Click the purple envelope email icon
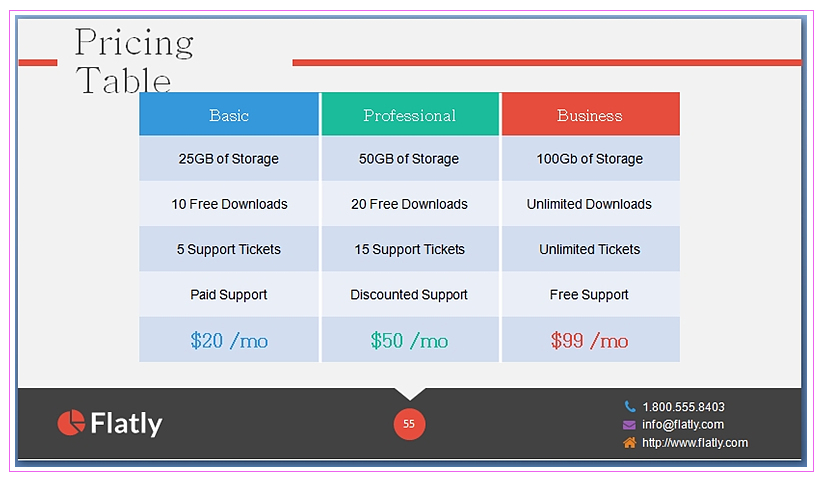Screen dimensions: 822x482 pos(629,425)
